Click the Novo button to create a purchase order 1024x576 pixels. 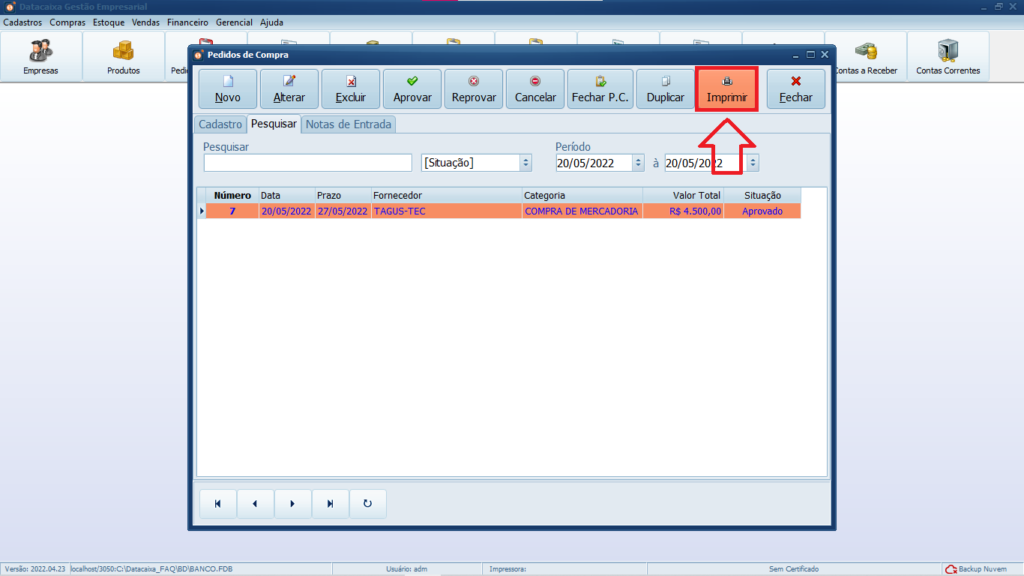pos(227,89)
